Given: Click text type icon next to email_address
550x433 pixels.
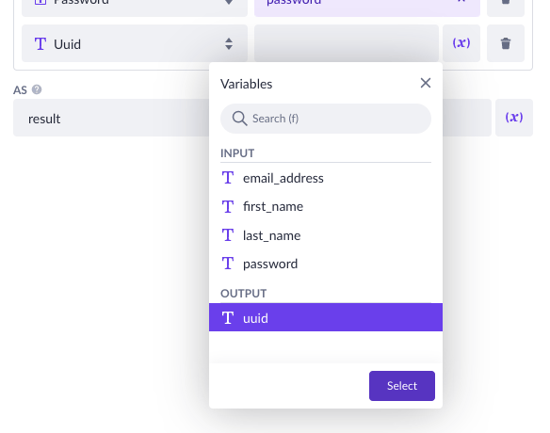Looking at the screenshot, I should 228,178.
